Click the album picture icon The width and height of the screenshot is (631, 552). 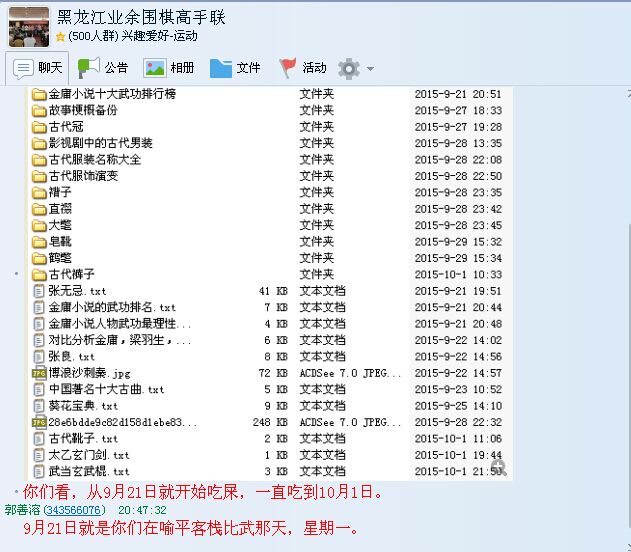click(155, 68)
